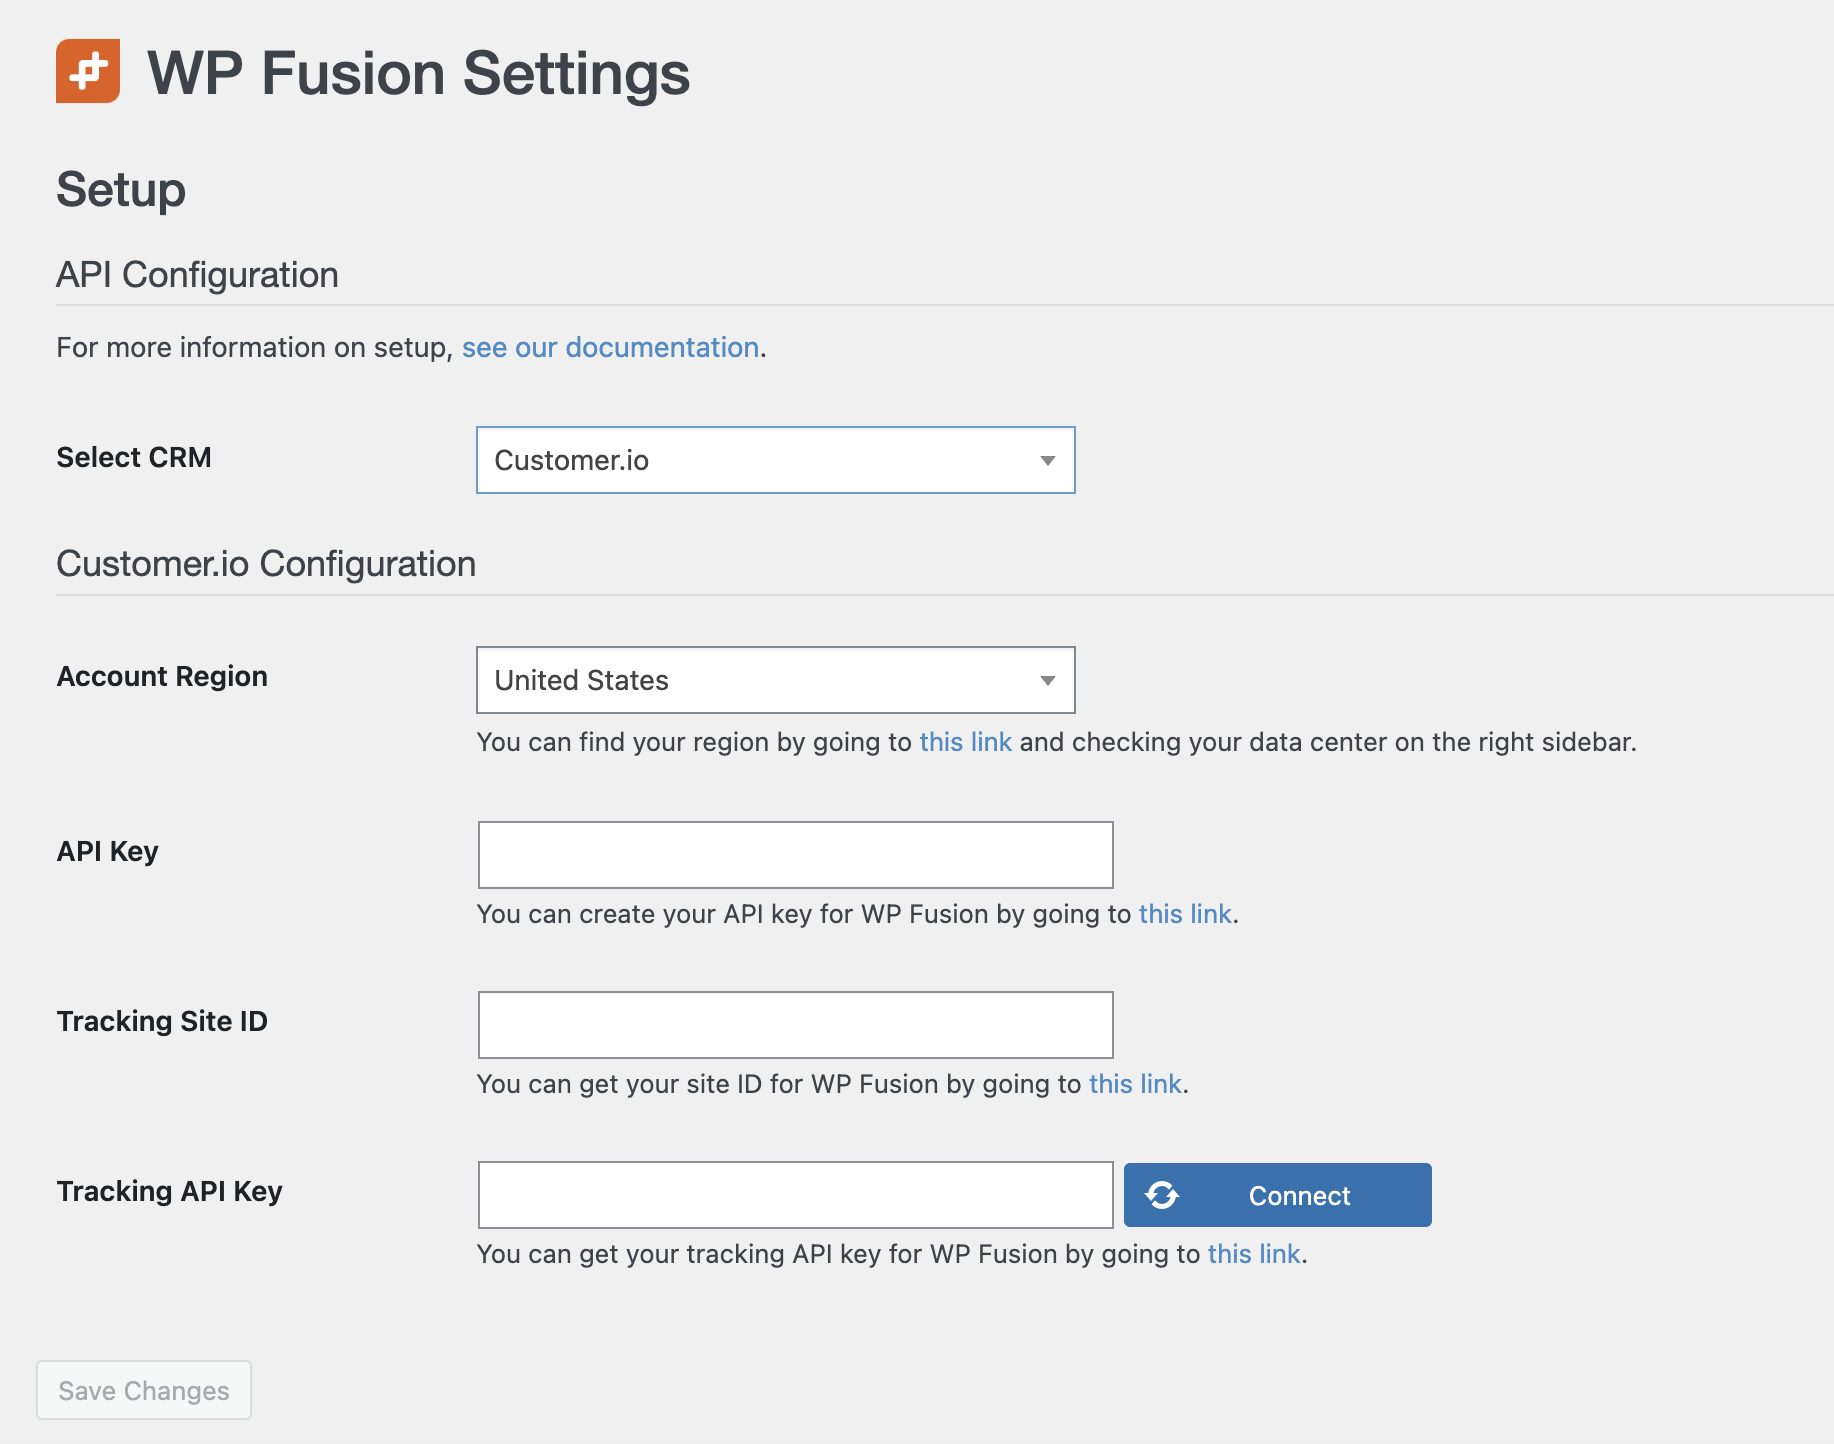Open 'this link' for tracking API key
This screenshot has height=1444, width=1834.
point(1253,1254)
